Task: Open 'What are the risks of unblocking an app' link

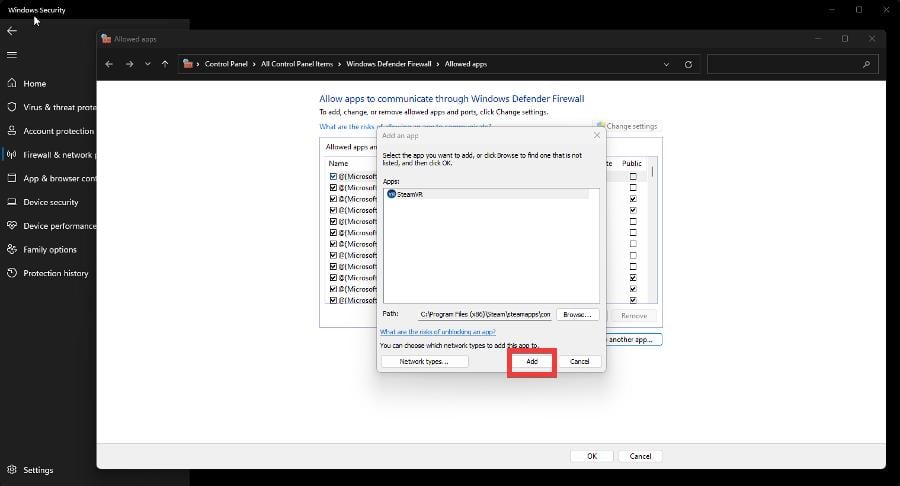Action: point(437,332)
